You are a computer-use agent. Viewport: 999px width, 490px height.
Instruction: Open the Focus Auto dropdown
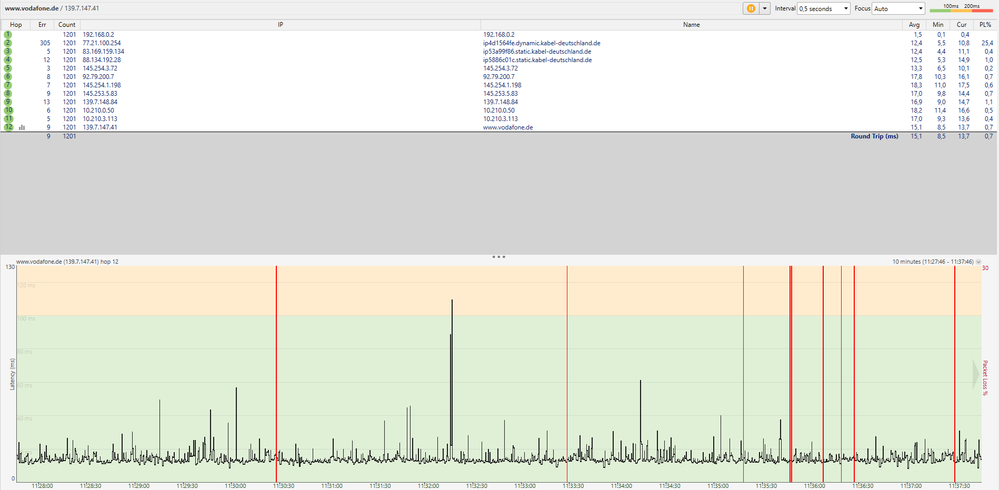point(895,8)
